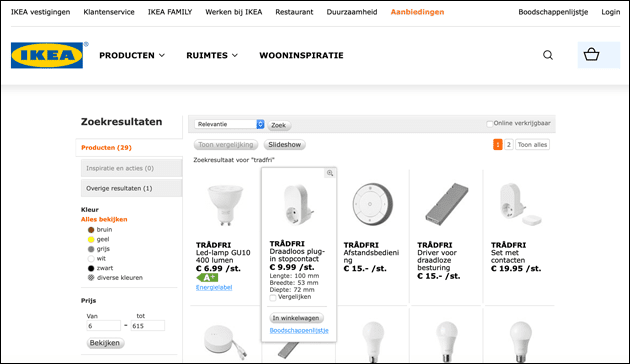Open the shopping basket icon
This screenshot has width=630, height=364.
pos(591,55)
